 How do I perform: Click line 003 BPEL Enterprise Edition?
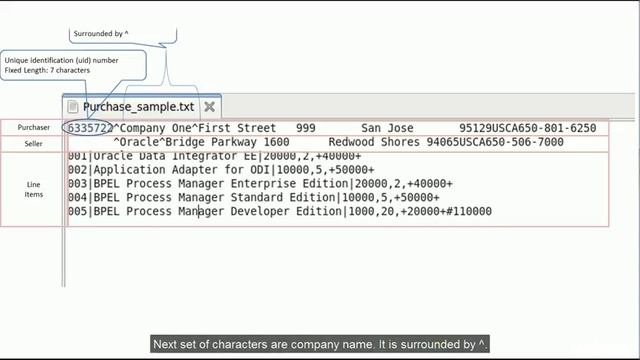tap(260, 184)
